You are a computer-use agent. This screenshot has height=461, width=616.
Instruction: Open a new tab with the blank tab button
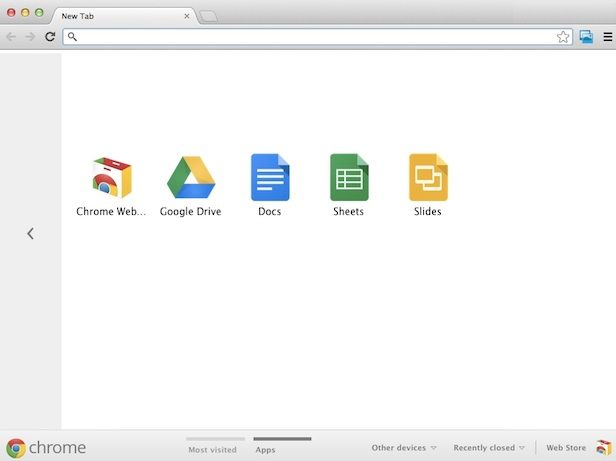click(x=208, y=17)
